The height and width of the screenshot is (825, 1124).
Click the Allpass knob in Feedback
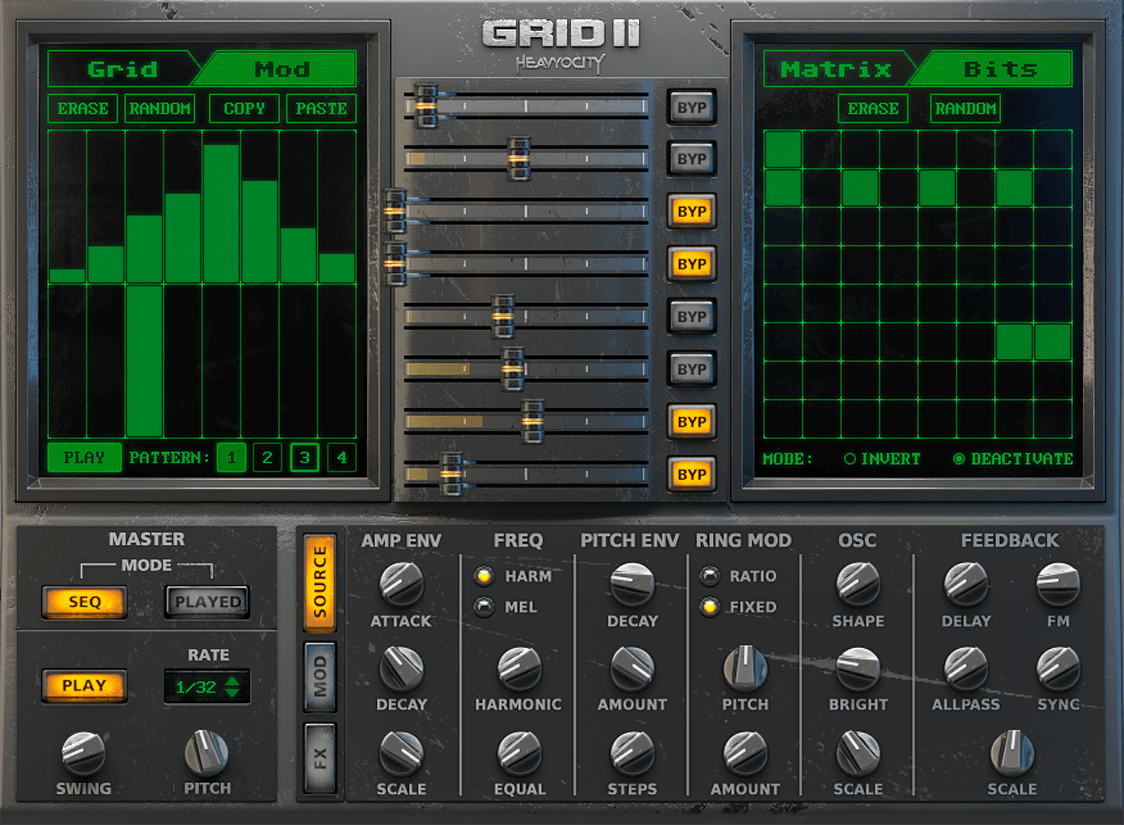click(x=966, y=668)
